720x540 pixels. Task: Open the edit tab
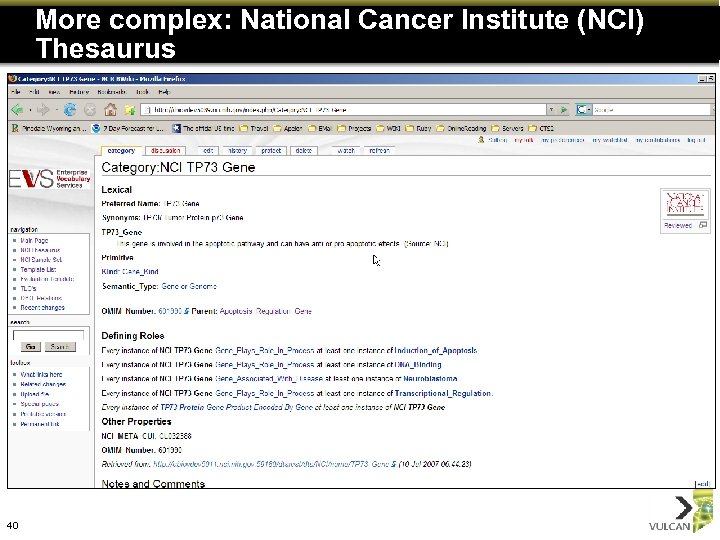tap(208, 151)
